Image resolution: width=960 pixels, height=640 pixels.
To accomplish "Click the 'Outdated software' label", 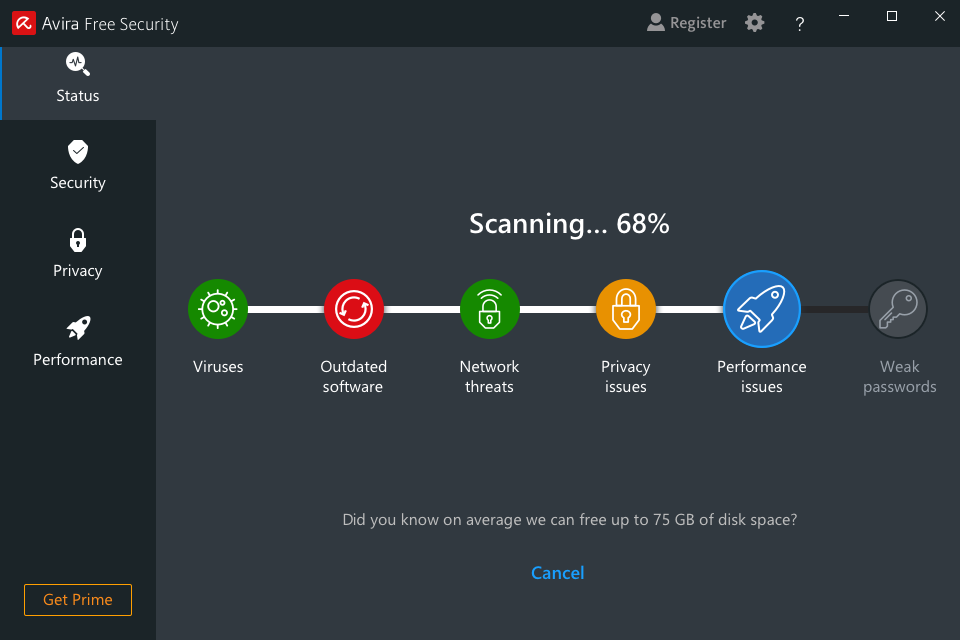I will point(353,376).
